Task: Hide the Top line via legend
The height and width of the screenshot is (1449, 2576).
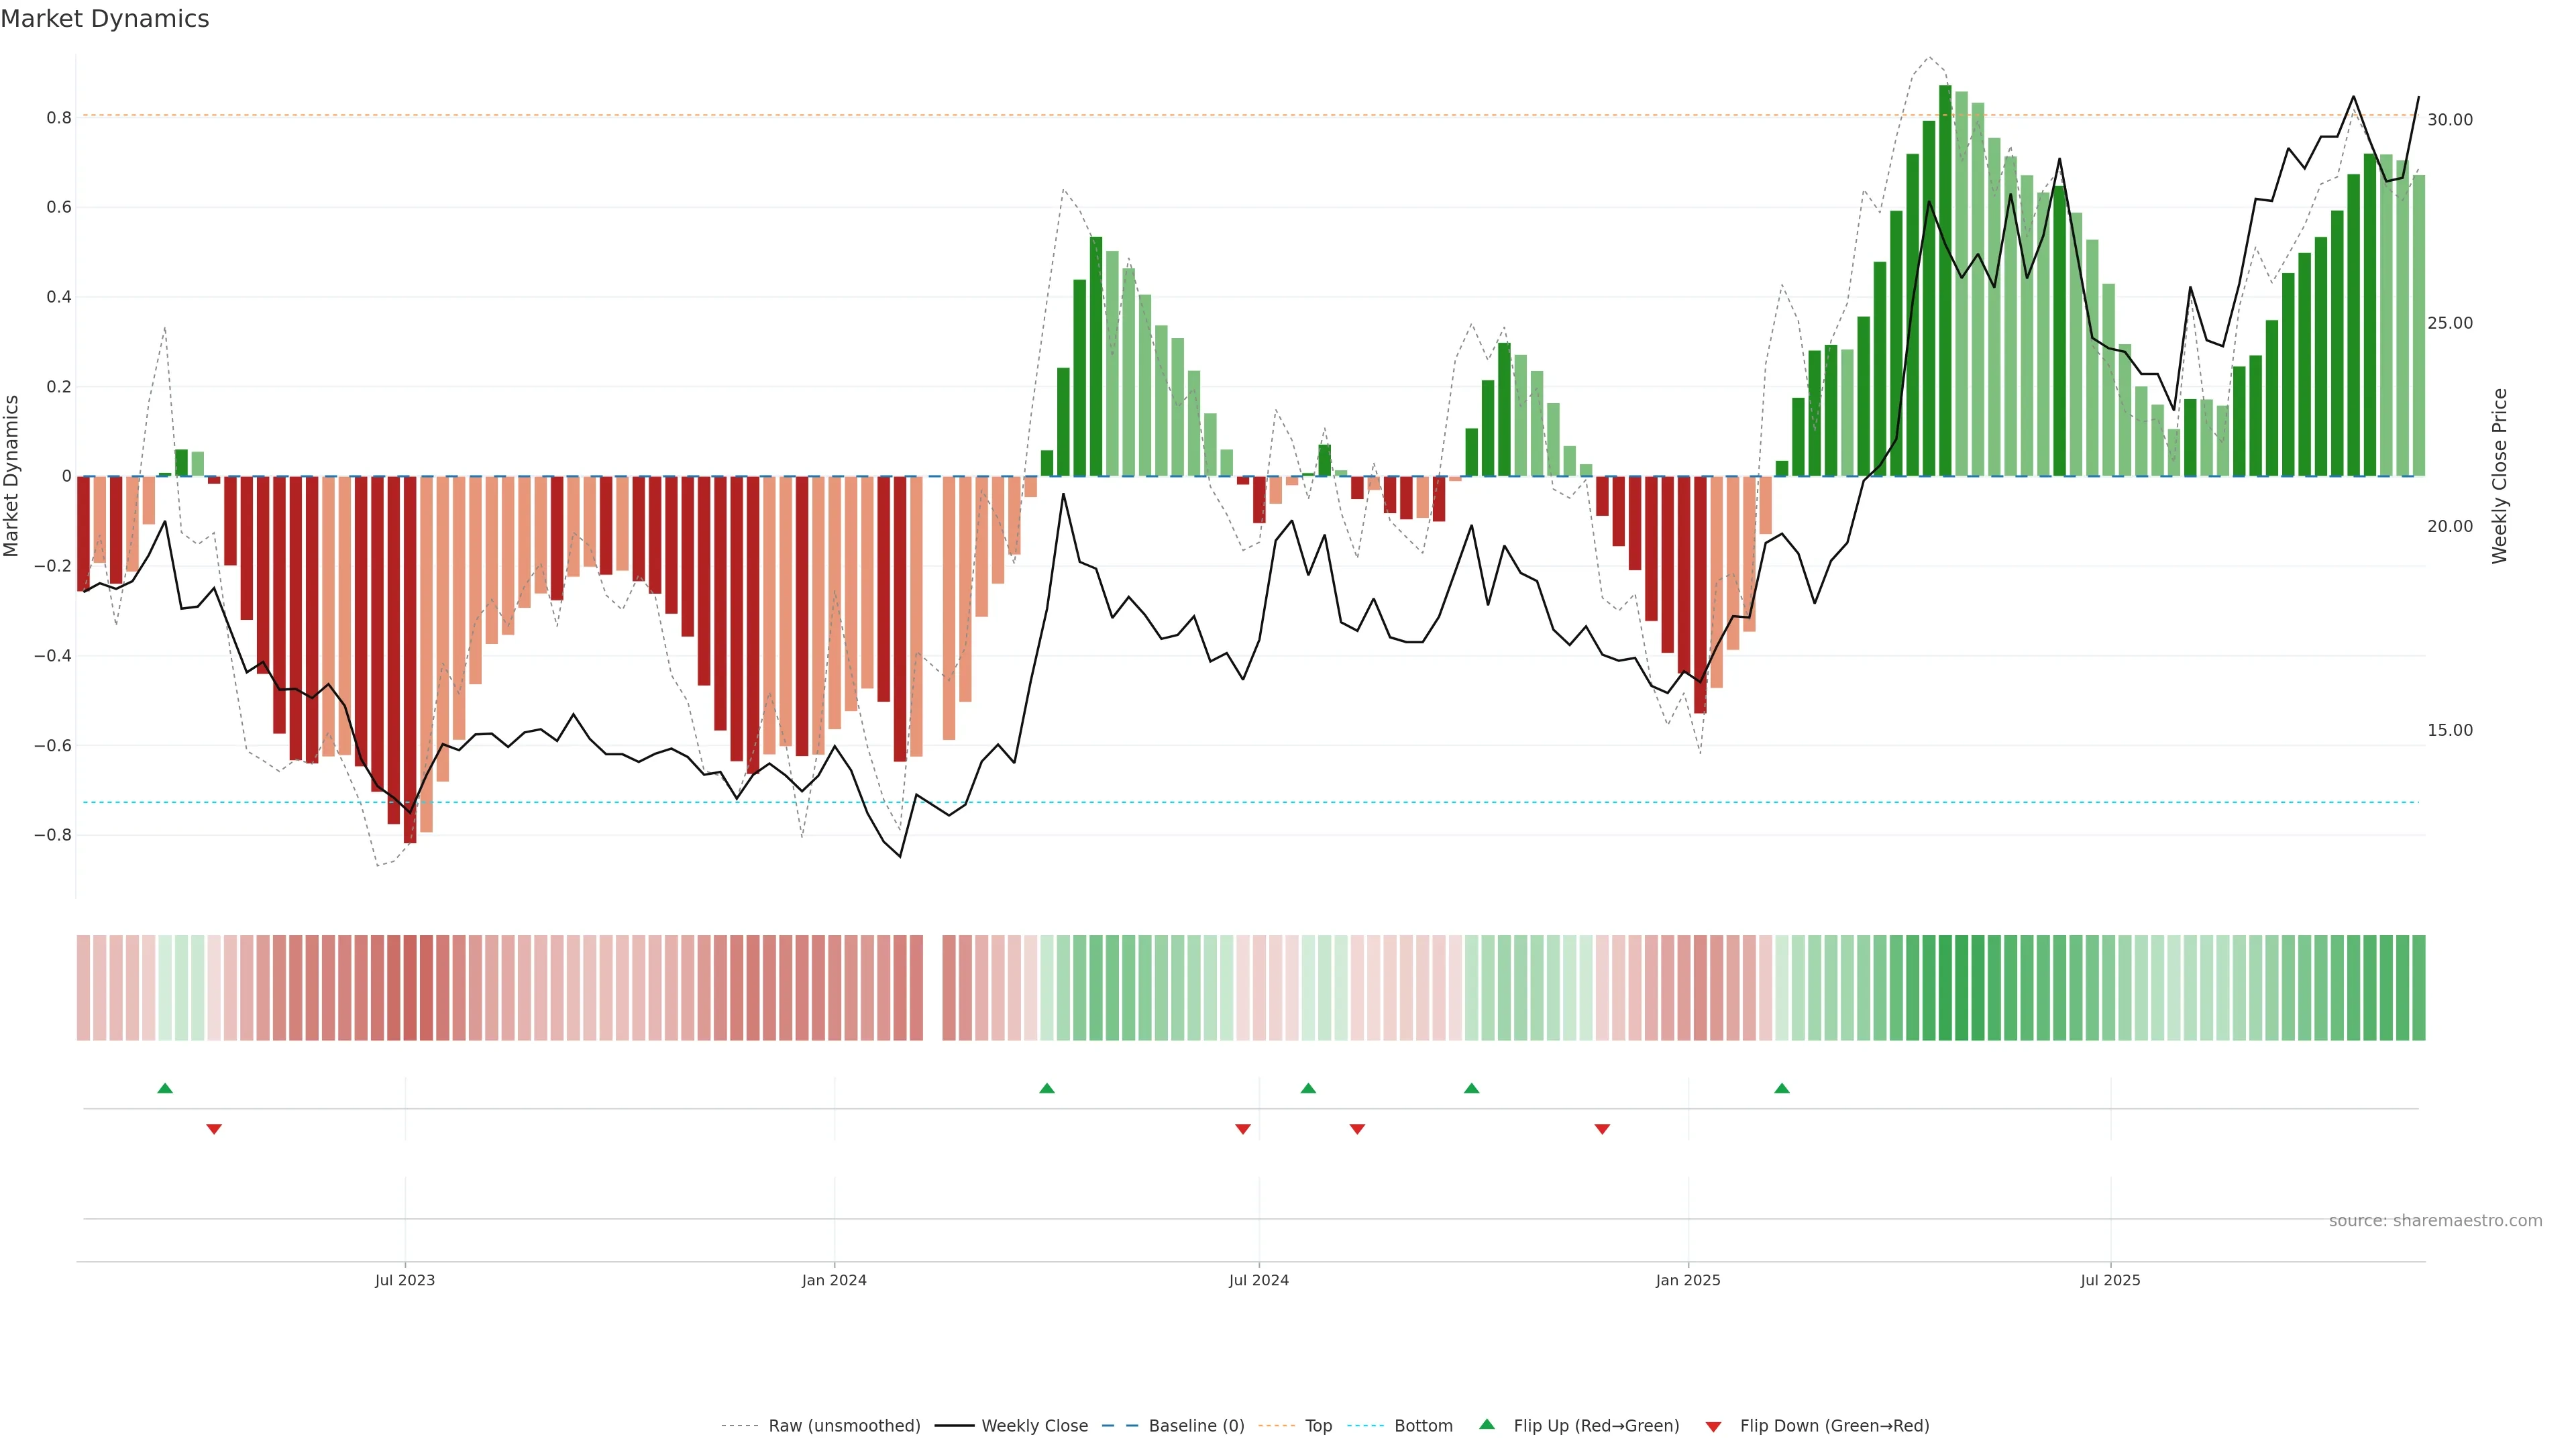Action: (1318, 1426)
